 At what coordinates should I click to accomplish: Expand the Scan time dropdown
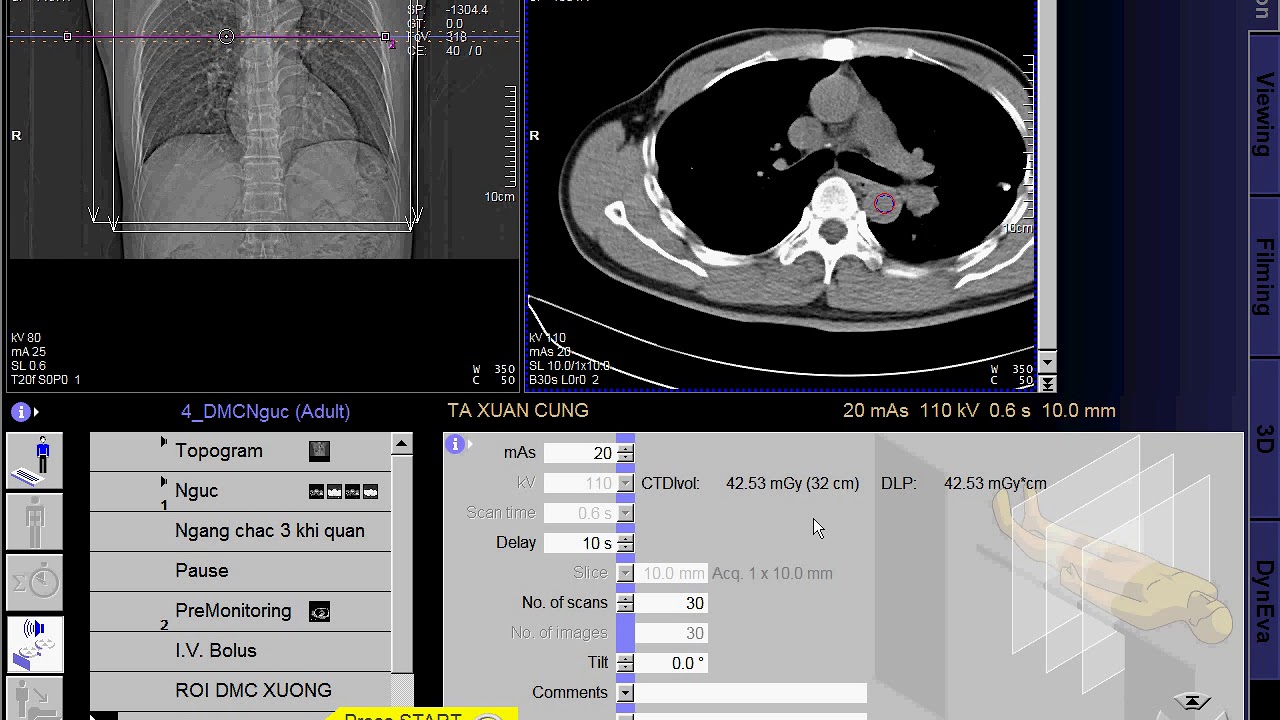tap(625, 514)
